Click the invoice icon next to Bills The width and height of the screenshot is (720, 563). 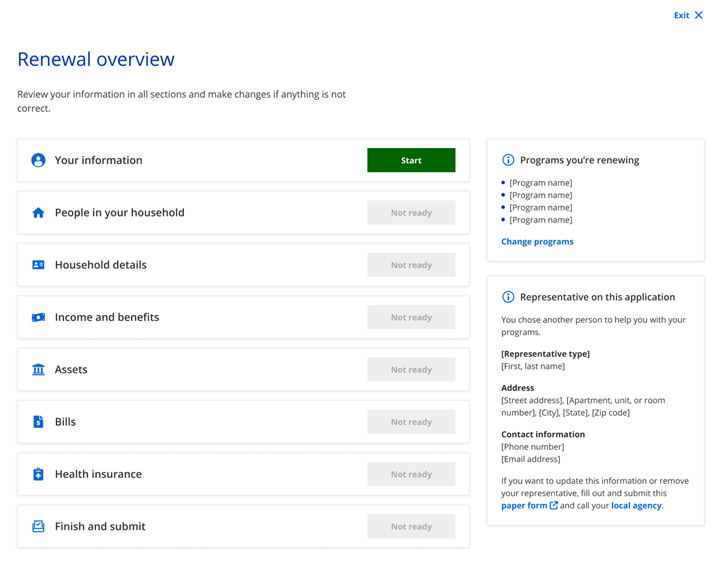38,422
